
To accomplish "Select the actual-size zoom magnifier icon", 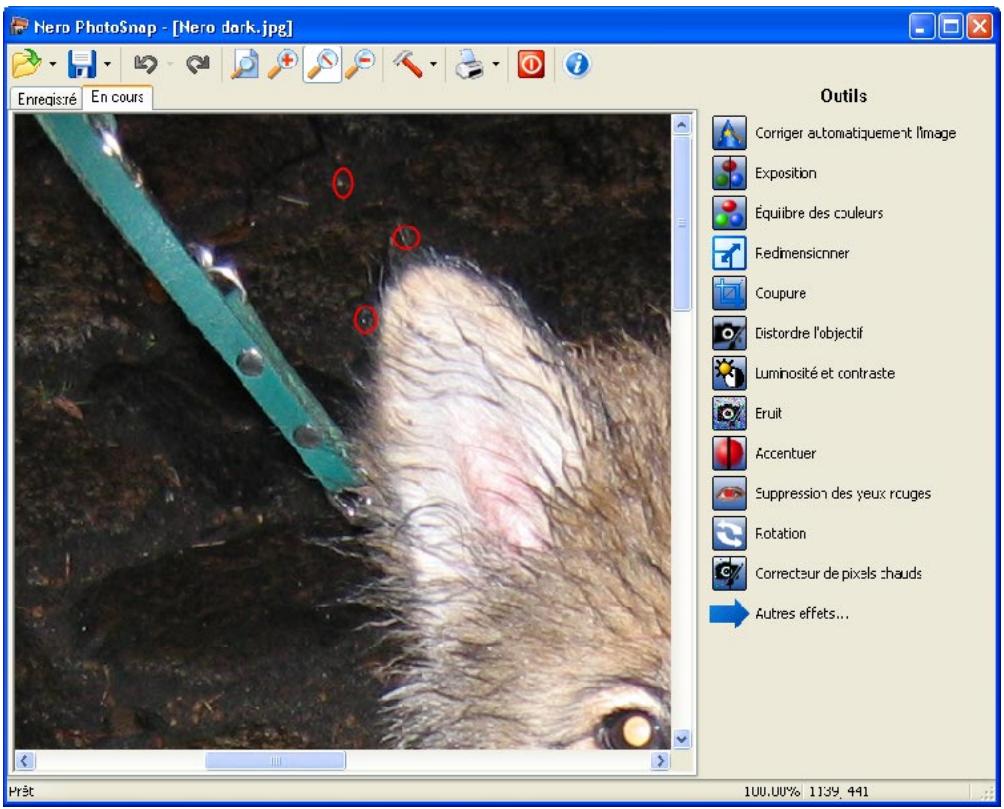I will coord(322,64).
